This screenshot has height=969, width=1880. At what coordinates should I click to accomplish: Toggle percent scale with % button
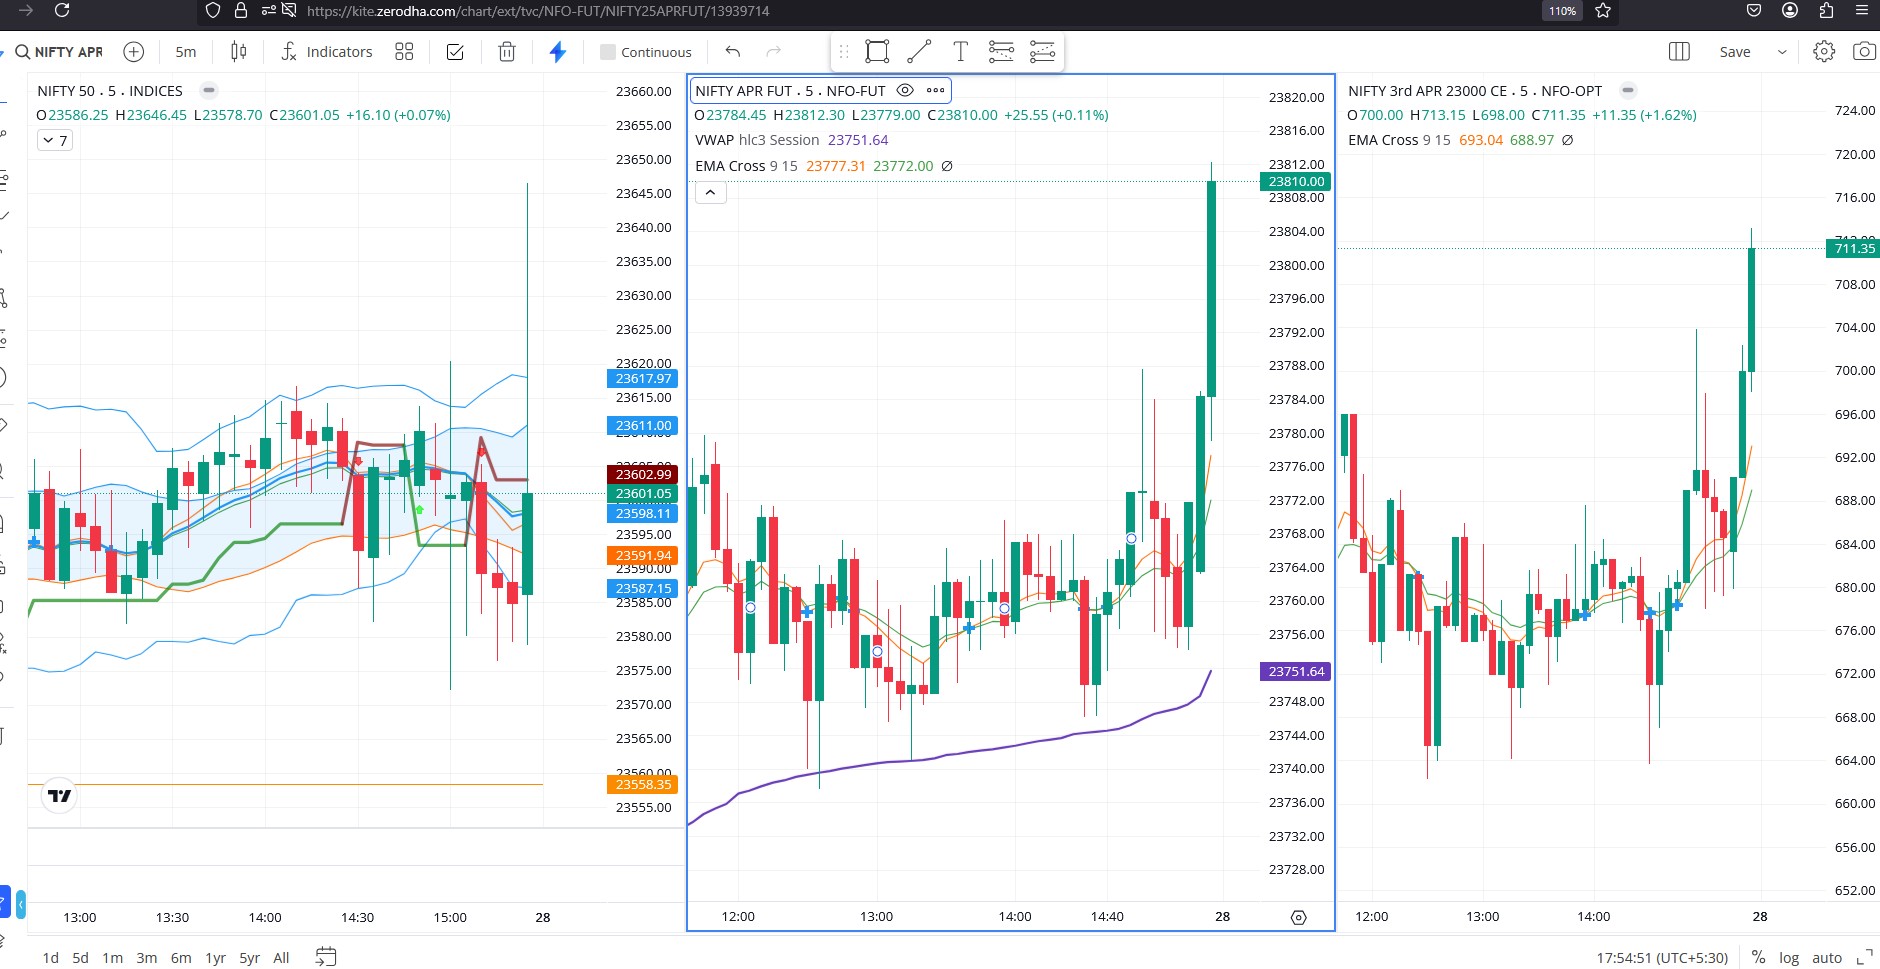point(1758,958)
